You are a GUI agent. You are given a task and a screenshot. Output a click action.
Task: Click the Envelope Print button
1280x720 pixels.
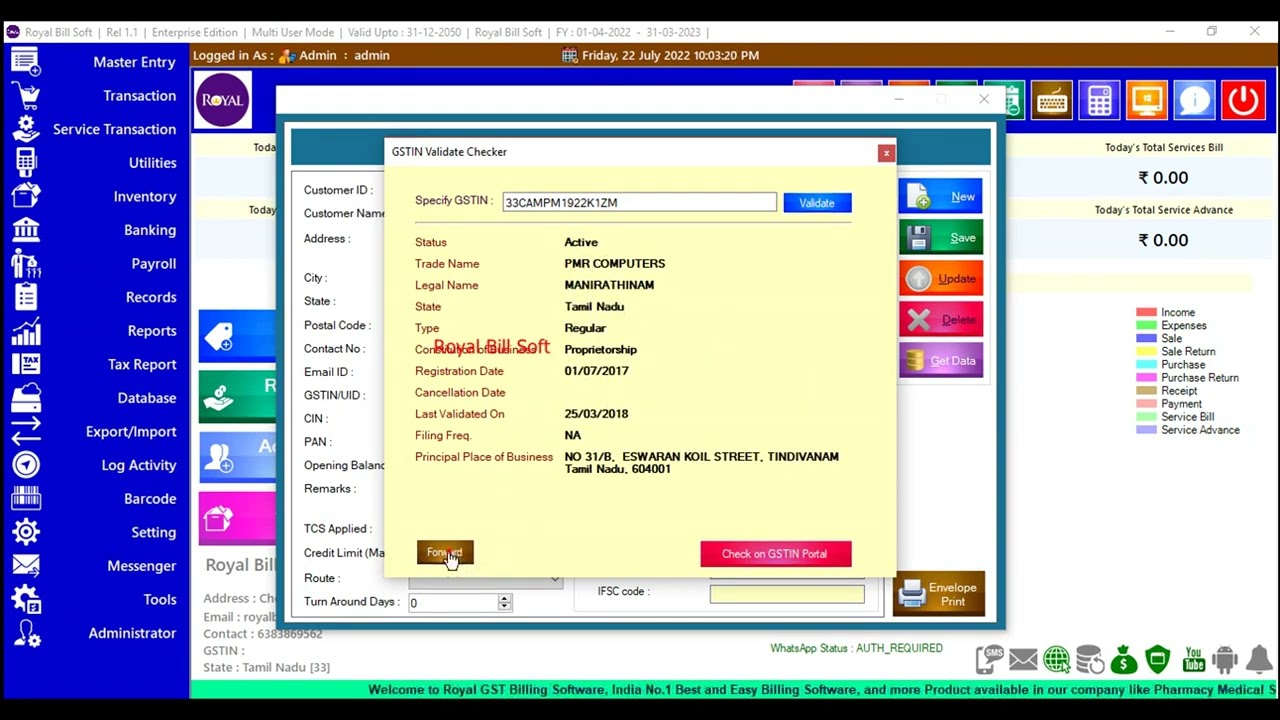pyautogui.click(x=939, y=595)
